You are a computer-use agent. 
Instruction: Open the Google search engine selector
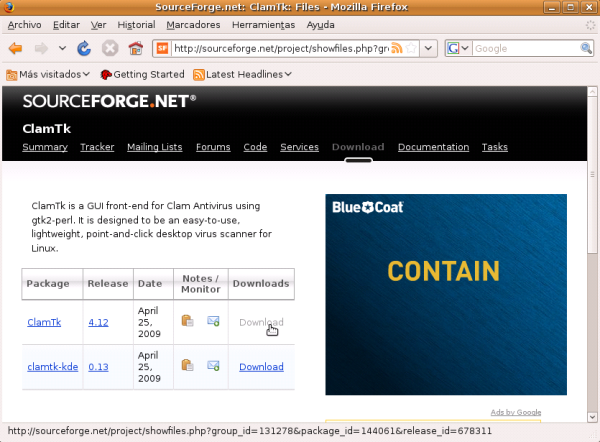(x=458, y=48)
